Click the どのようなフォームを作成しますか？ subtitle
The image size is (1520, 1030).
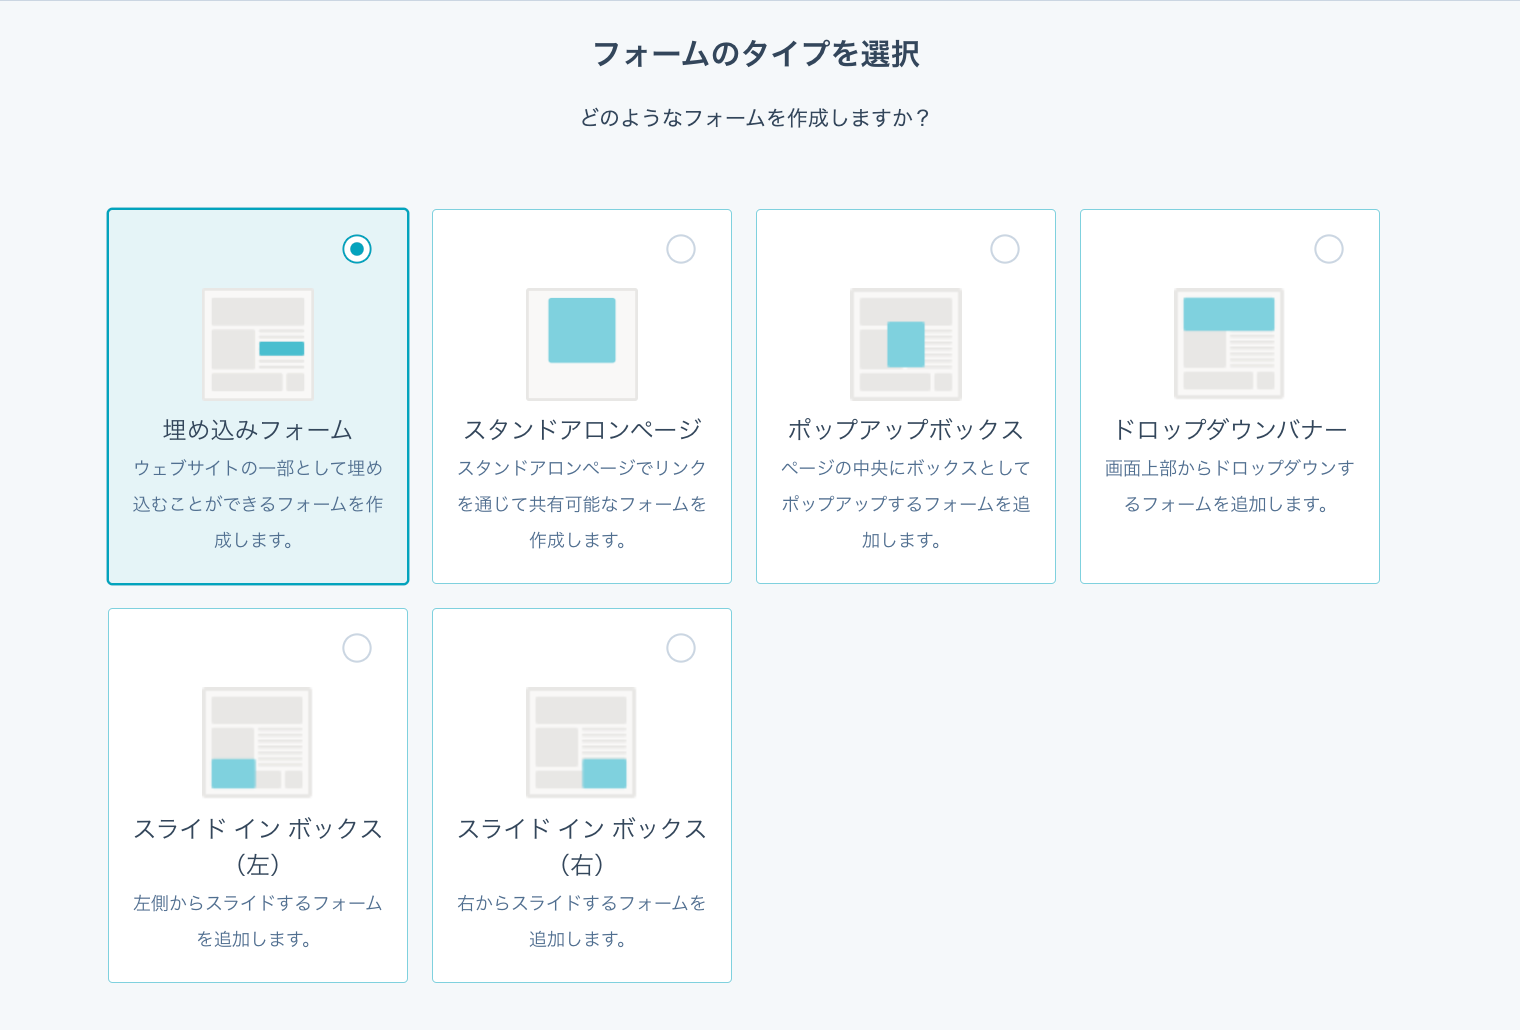[x=756, y=118]
